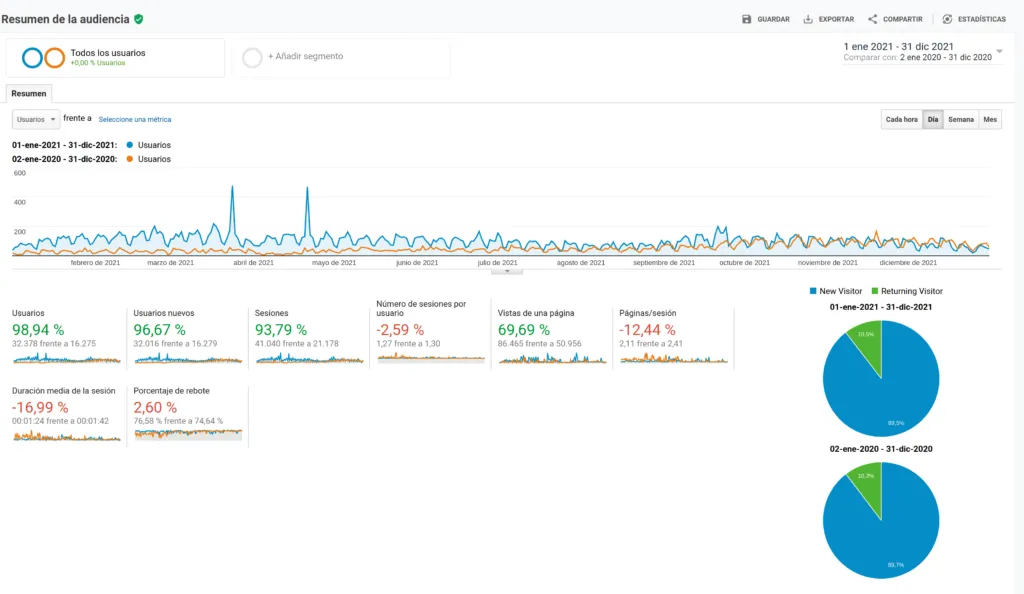Click the blue New Visitor legend swatch
The width and height of the screenshot is (1024, 594).
coord(812,291)
